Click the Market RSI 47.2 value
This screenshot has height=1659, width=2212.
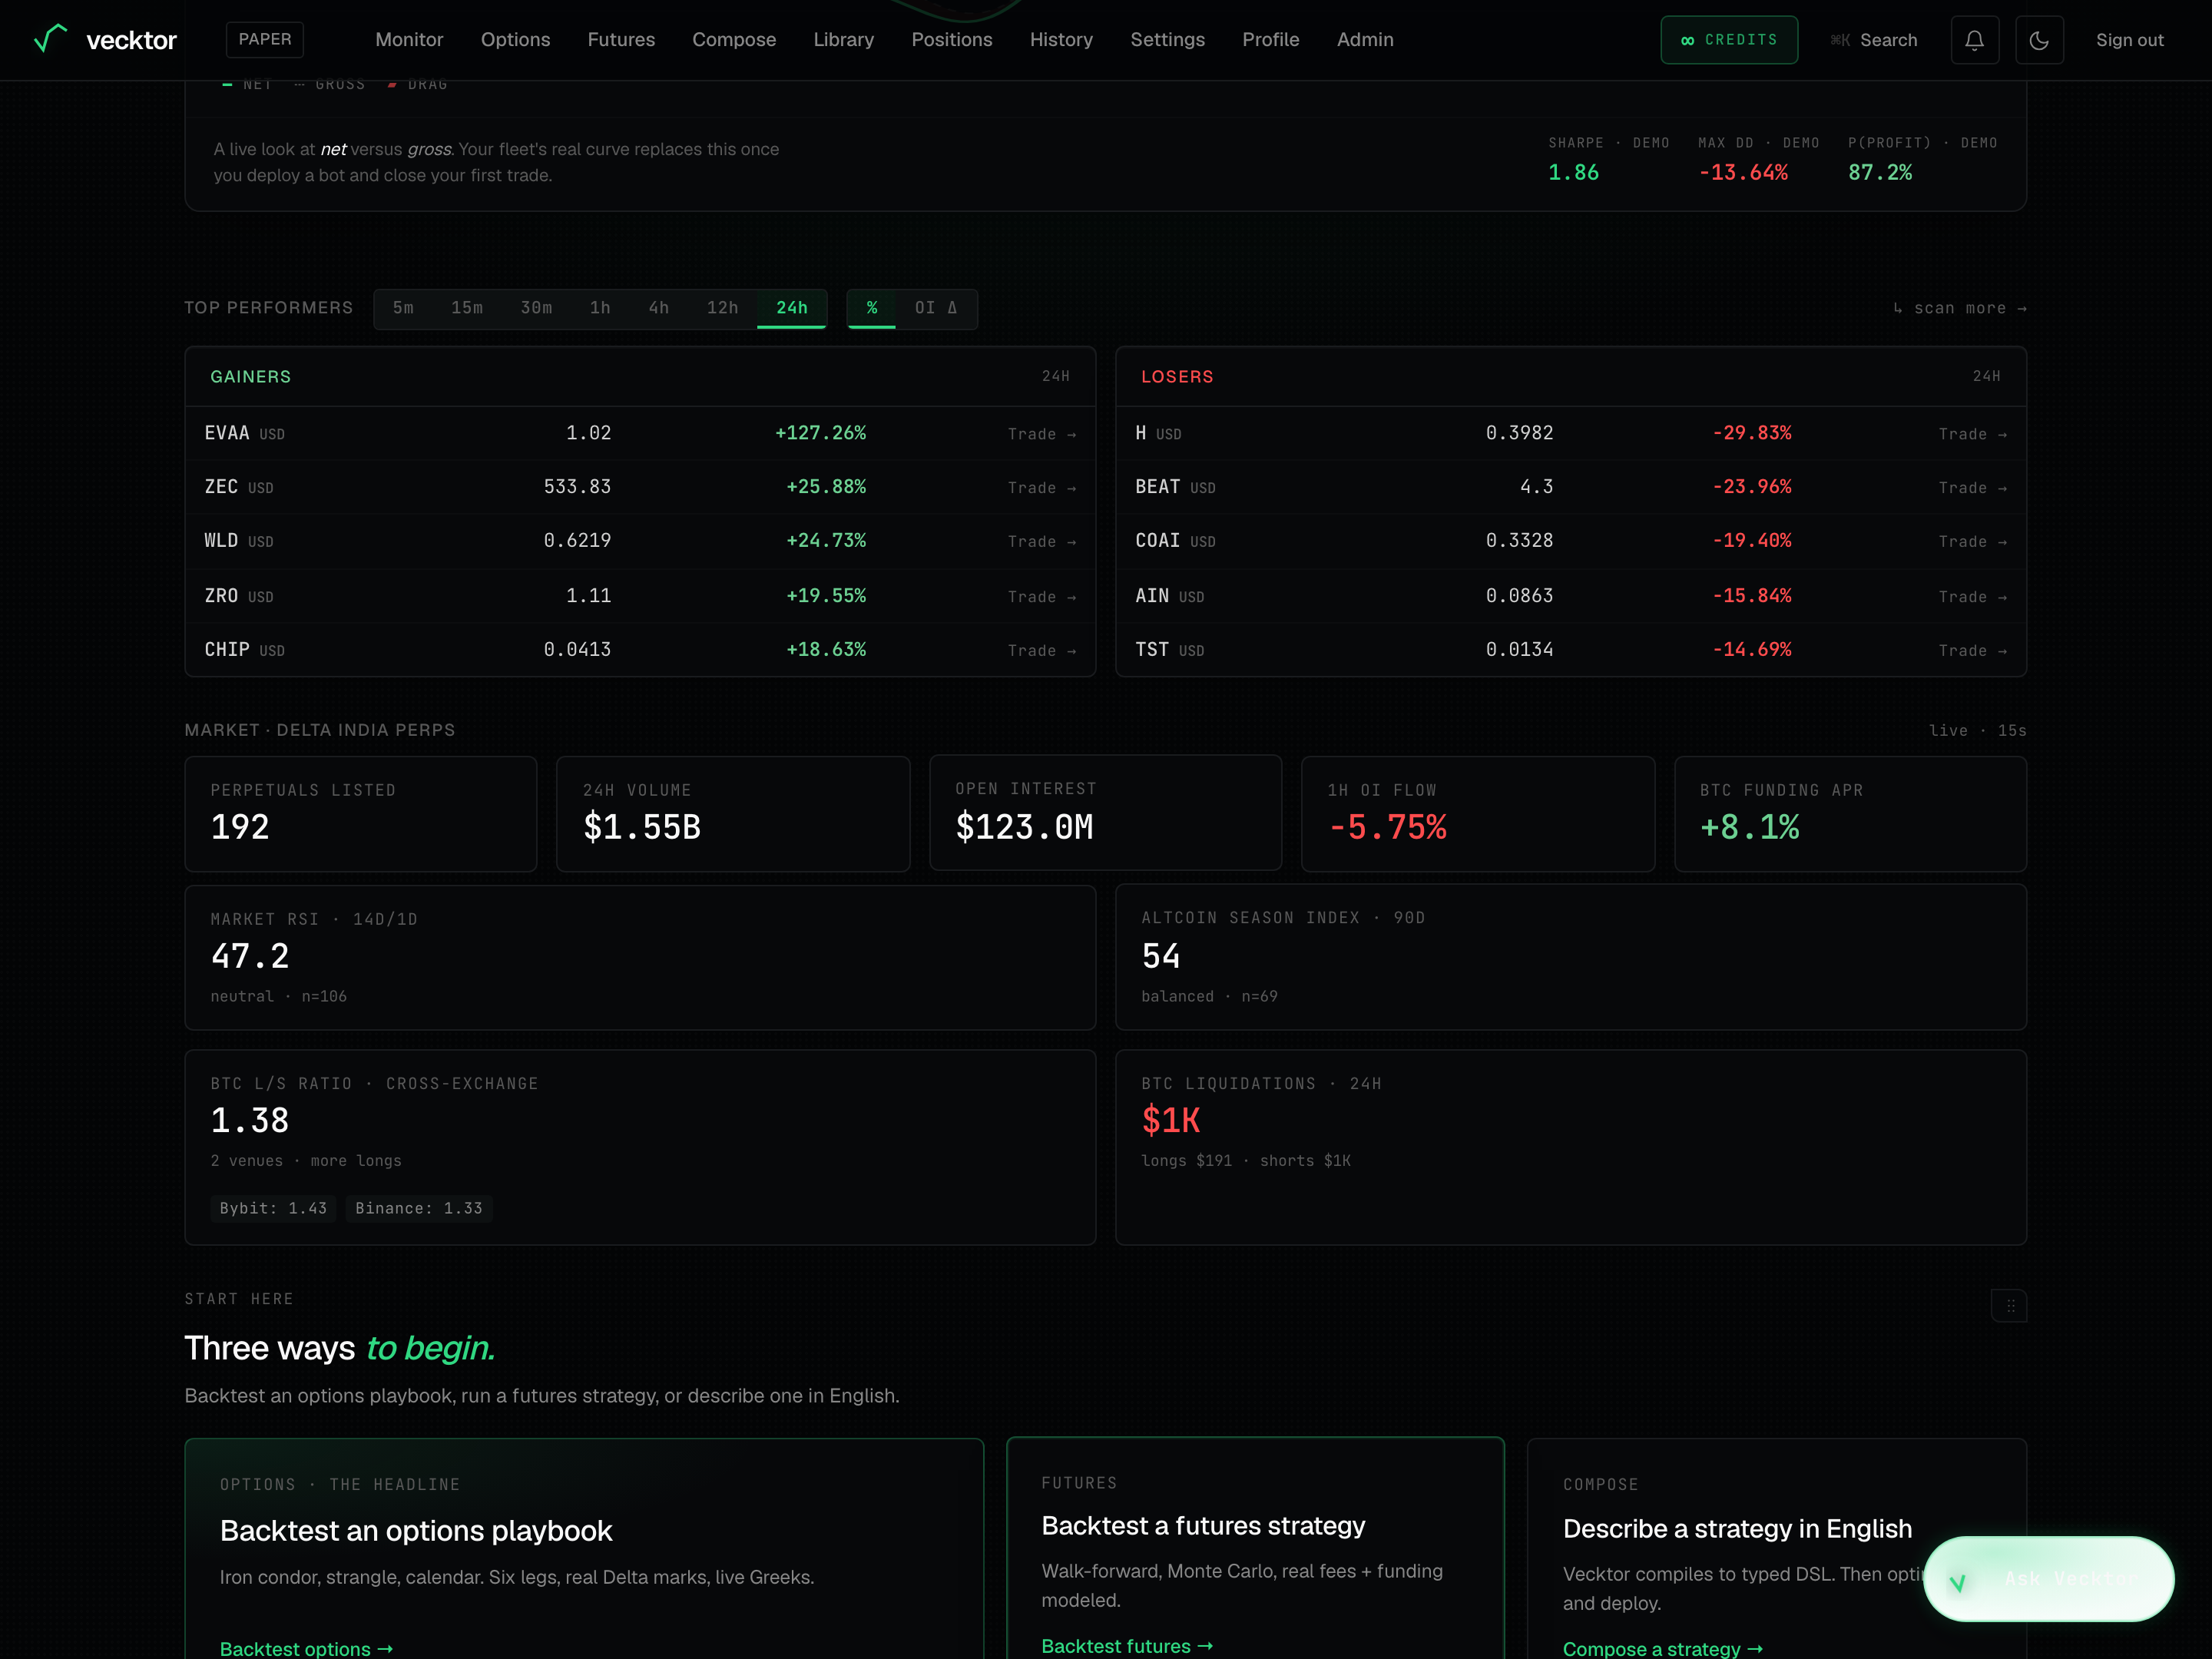click(x=250, y=957)
